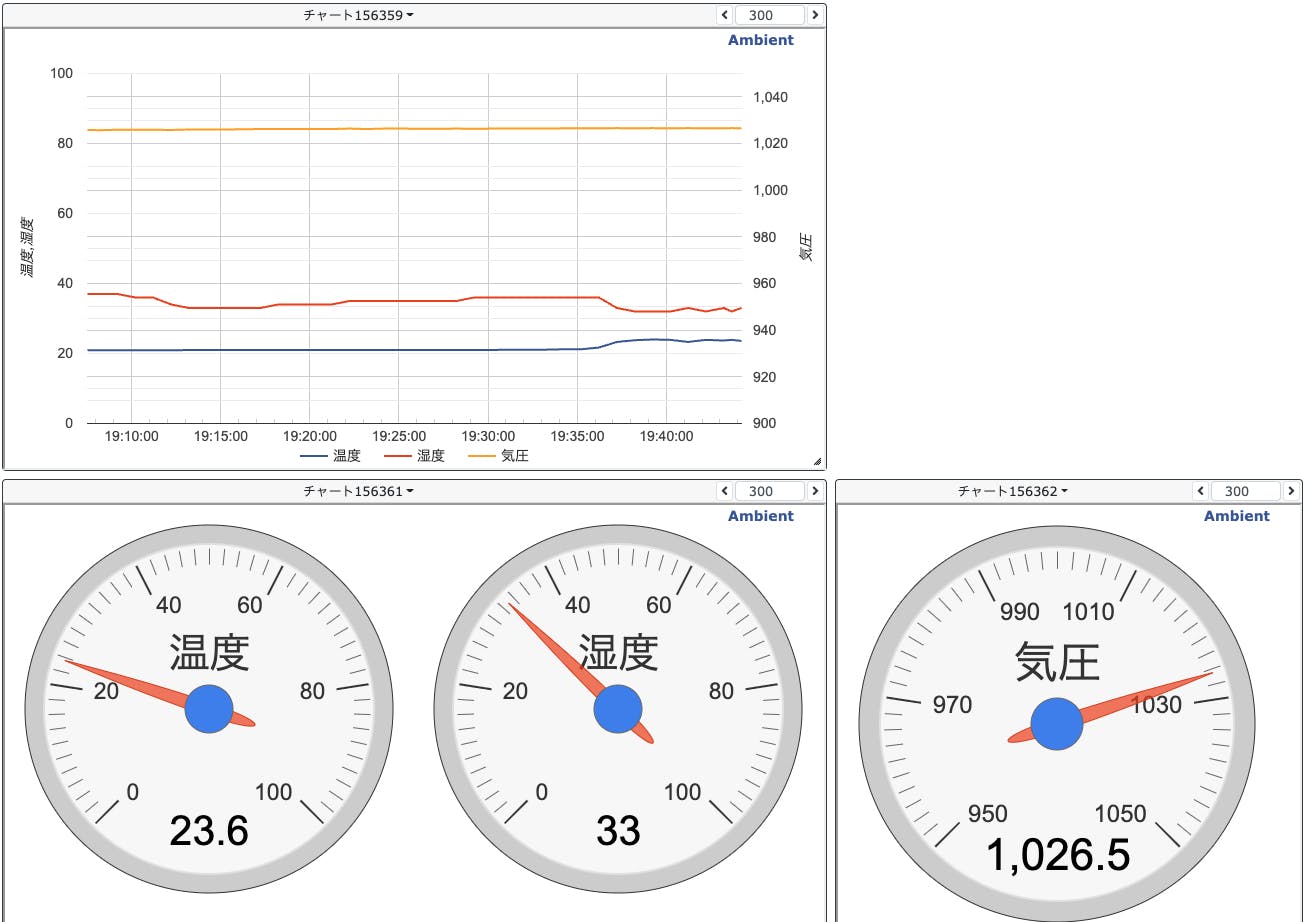This screenshot has height=922, width=1308.
Task: Click previous arrow on chart 156359 panel
Action: (x=725, y=15)
